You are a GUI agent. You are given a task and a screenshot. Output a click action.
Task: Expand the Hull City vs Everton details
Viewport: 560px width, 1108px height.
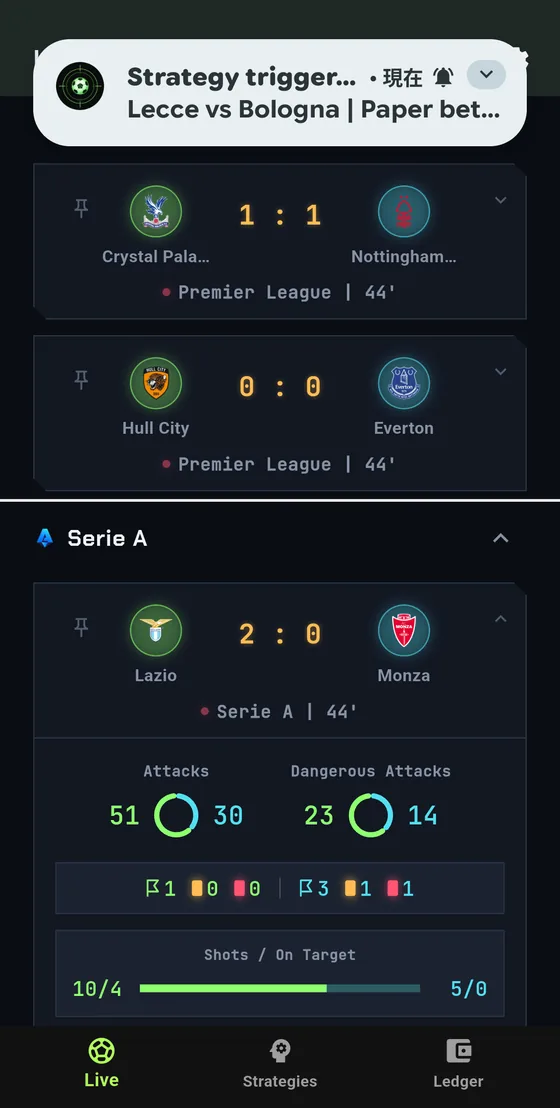501,372
